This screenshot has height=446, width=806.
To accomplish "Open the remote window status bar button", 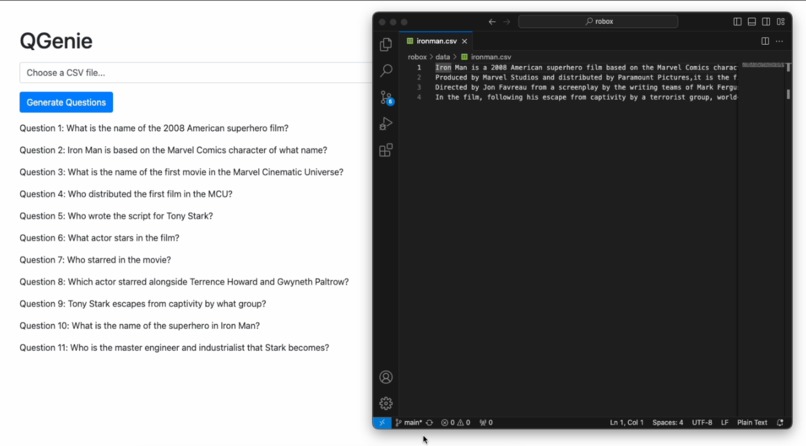I will click(x=382, y=422).
